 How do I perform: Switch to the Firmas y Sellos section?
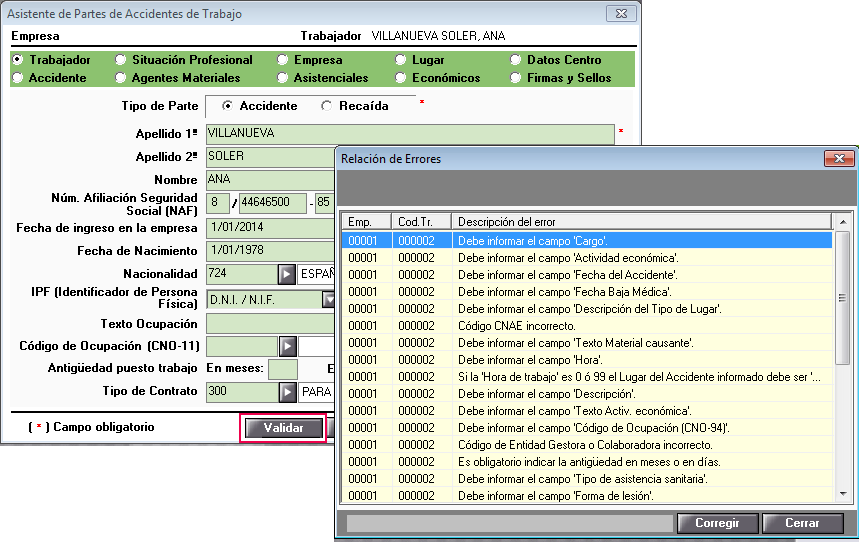(516, 78)
